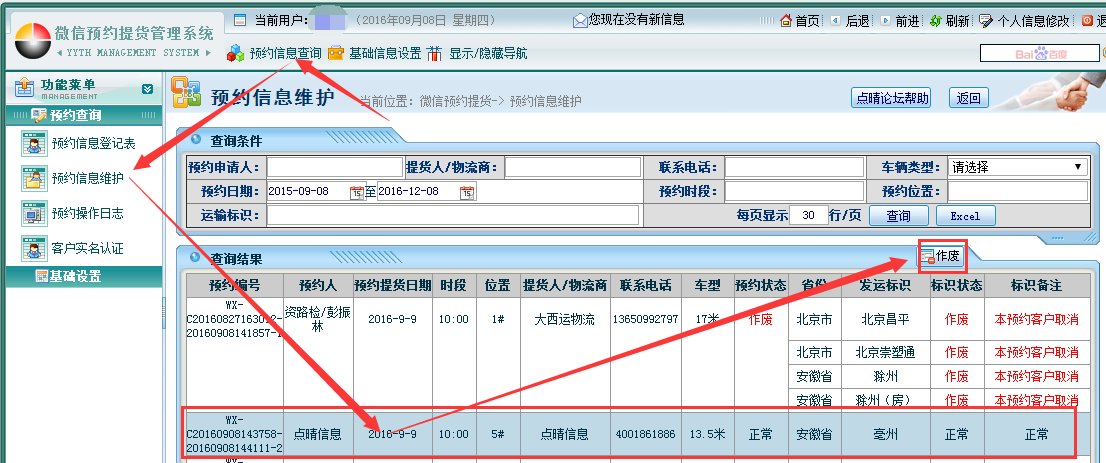Image resolution: width=1106 pixels, height=463 pixels.
Task: Expand the 基础设置 sidebar section
Action: pyautogui.click(x=68, y=276)
